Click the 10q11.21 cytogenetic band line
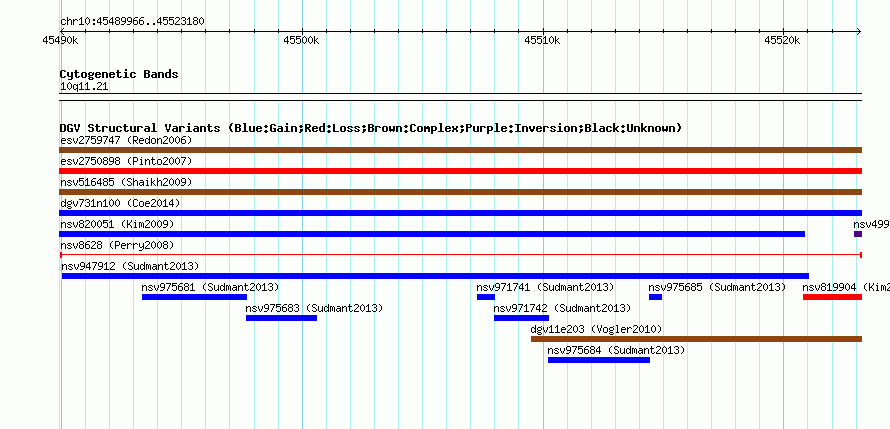This screenshot has width=890, height=429. [x=460, y=97]
